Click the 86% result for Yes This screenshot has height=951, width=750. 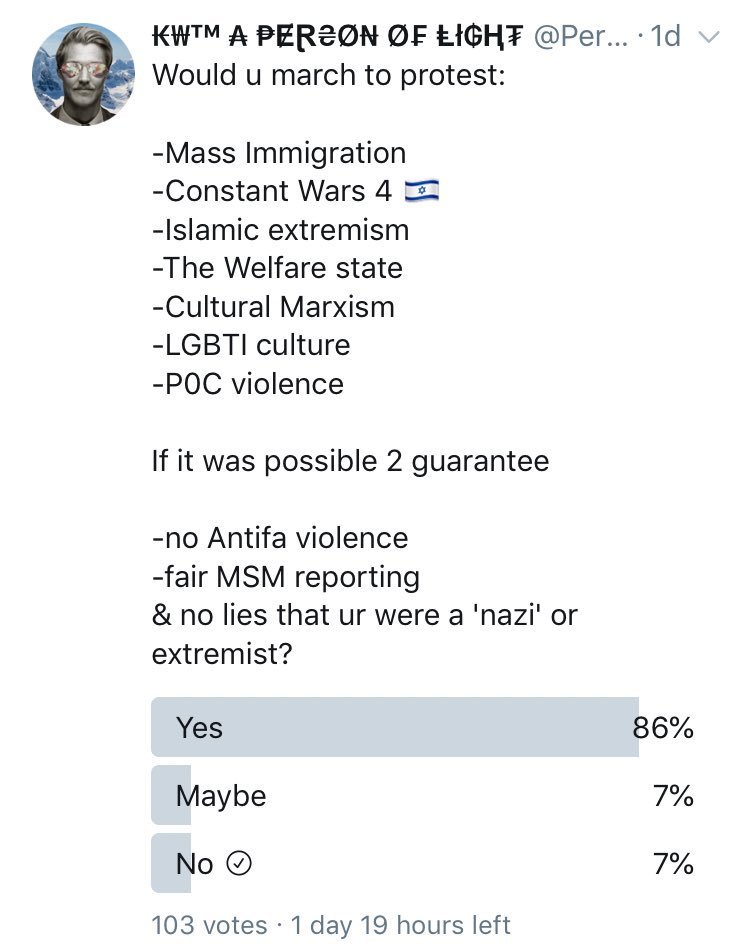(x=663, y=727)
